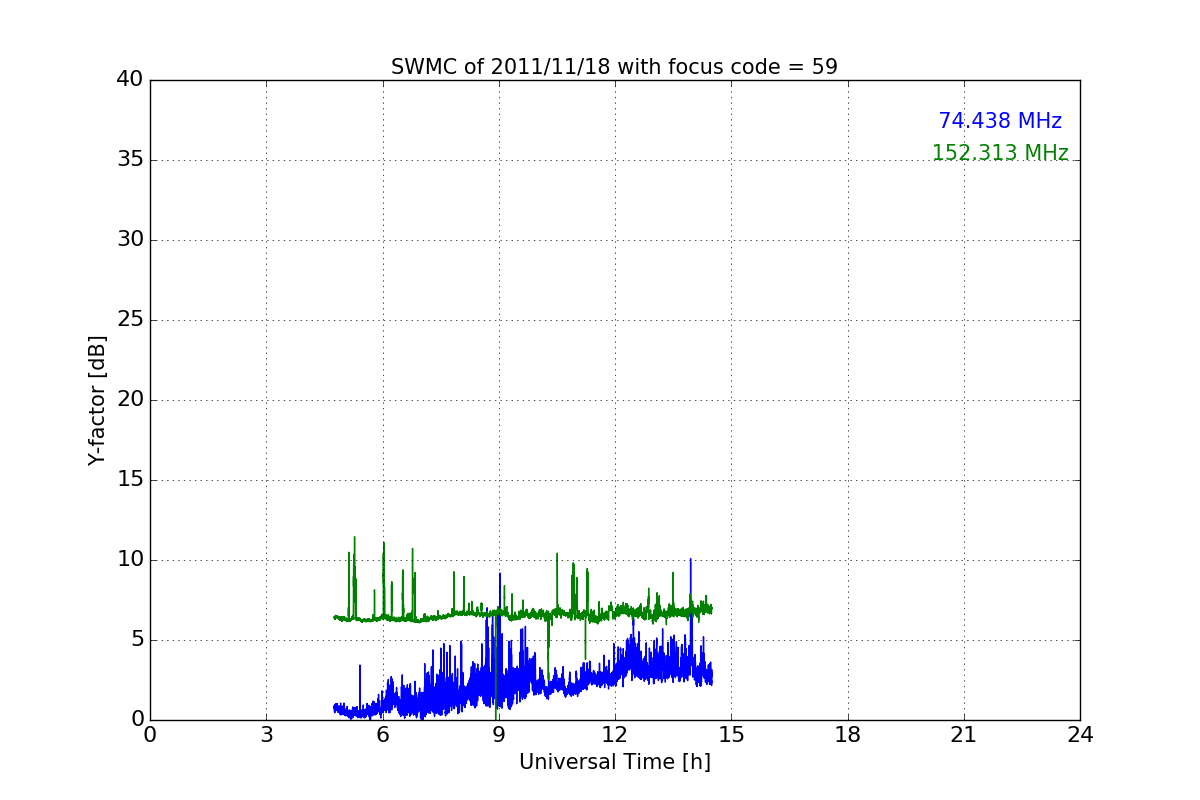Click the y-axis tick label '10'
This screenshot has width=1200, height=800.
pos(130,560)
